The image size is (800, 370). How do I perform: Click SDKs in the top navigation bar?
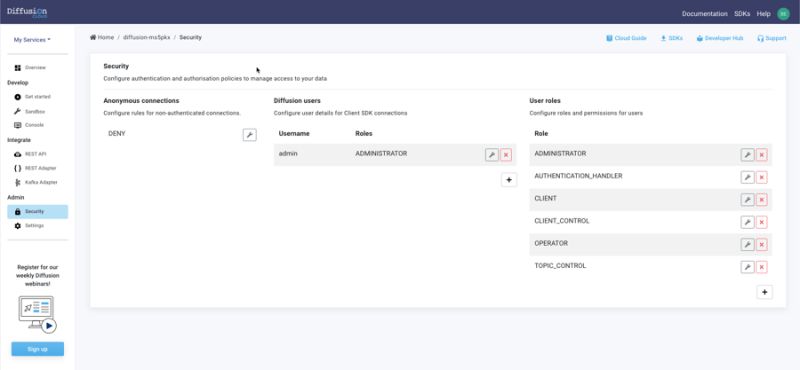pyautogui.click(x=742, y=14)
